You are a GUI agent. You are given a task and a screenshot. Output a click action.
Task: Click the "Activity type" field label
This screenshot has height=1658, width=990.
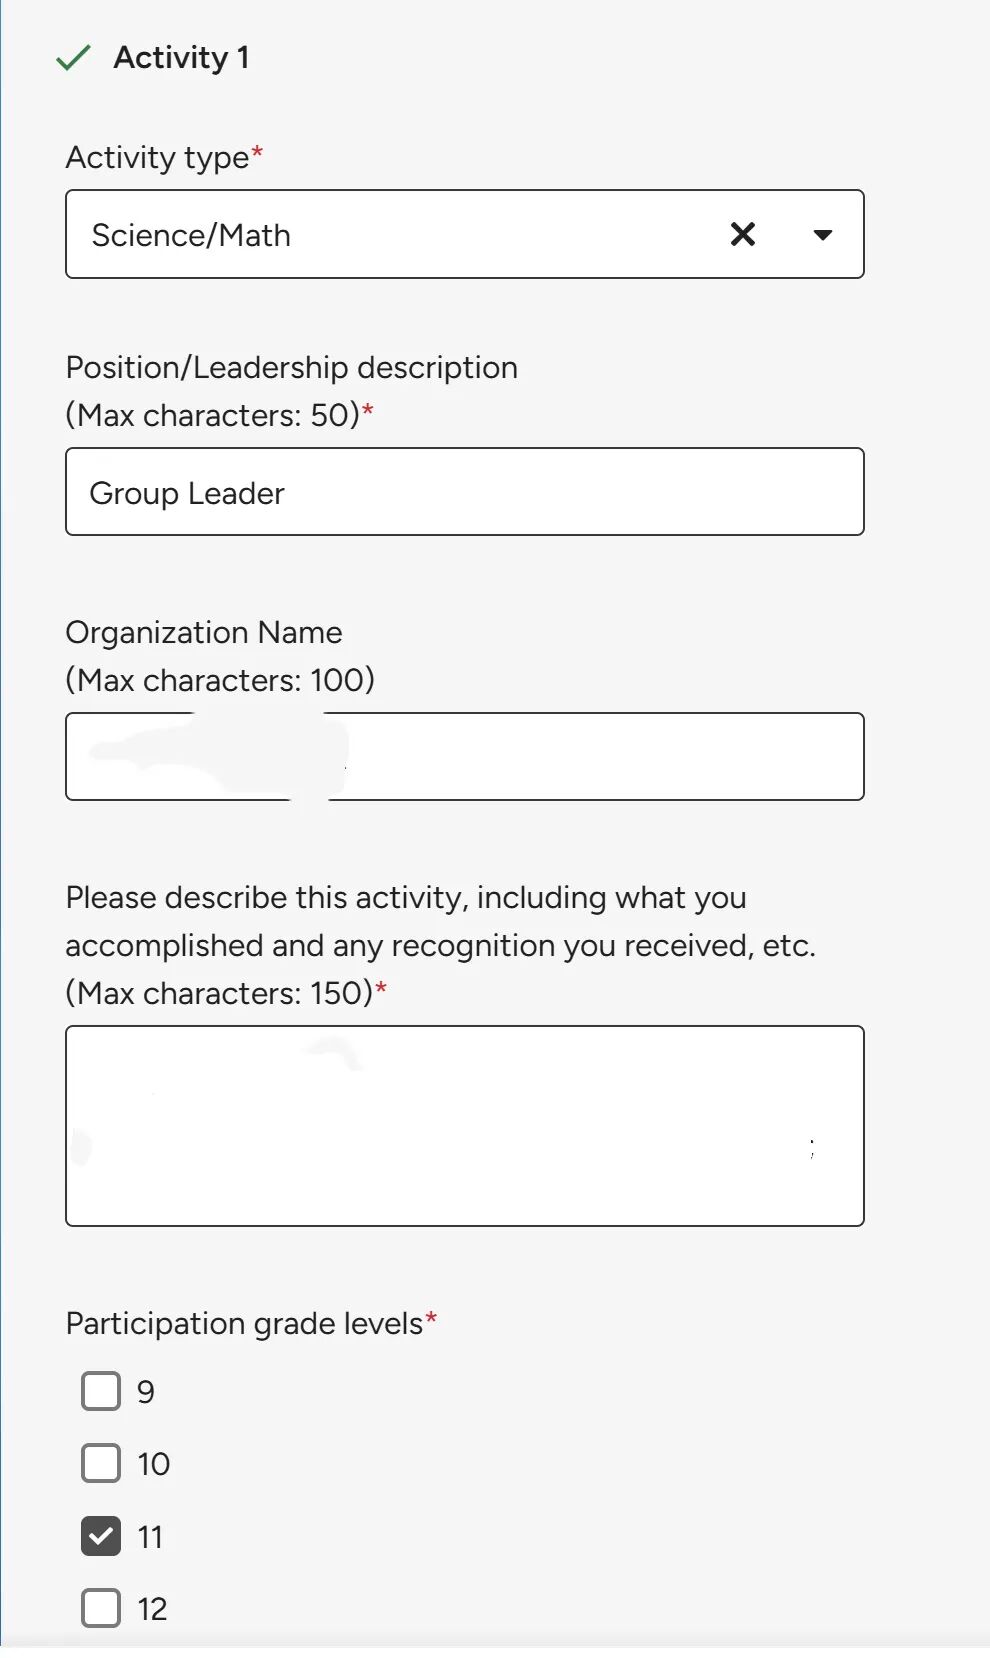tap(157, 157)
